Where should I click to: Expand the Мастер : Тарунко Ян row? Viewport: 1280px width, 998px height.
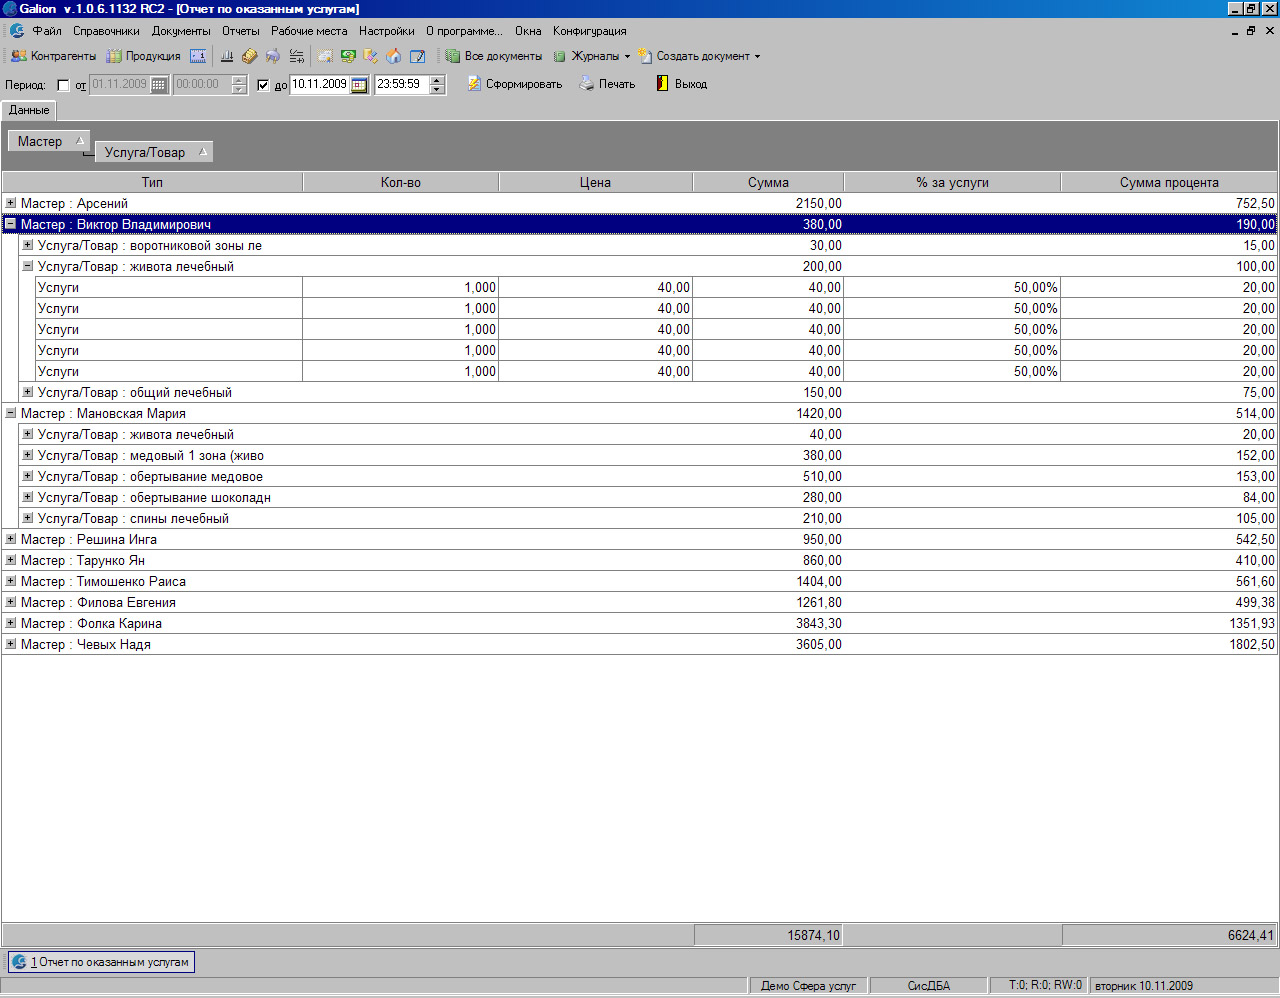click(11, 560)
